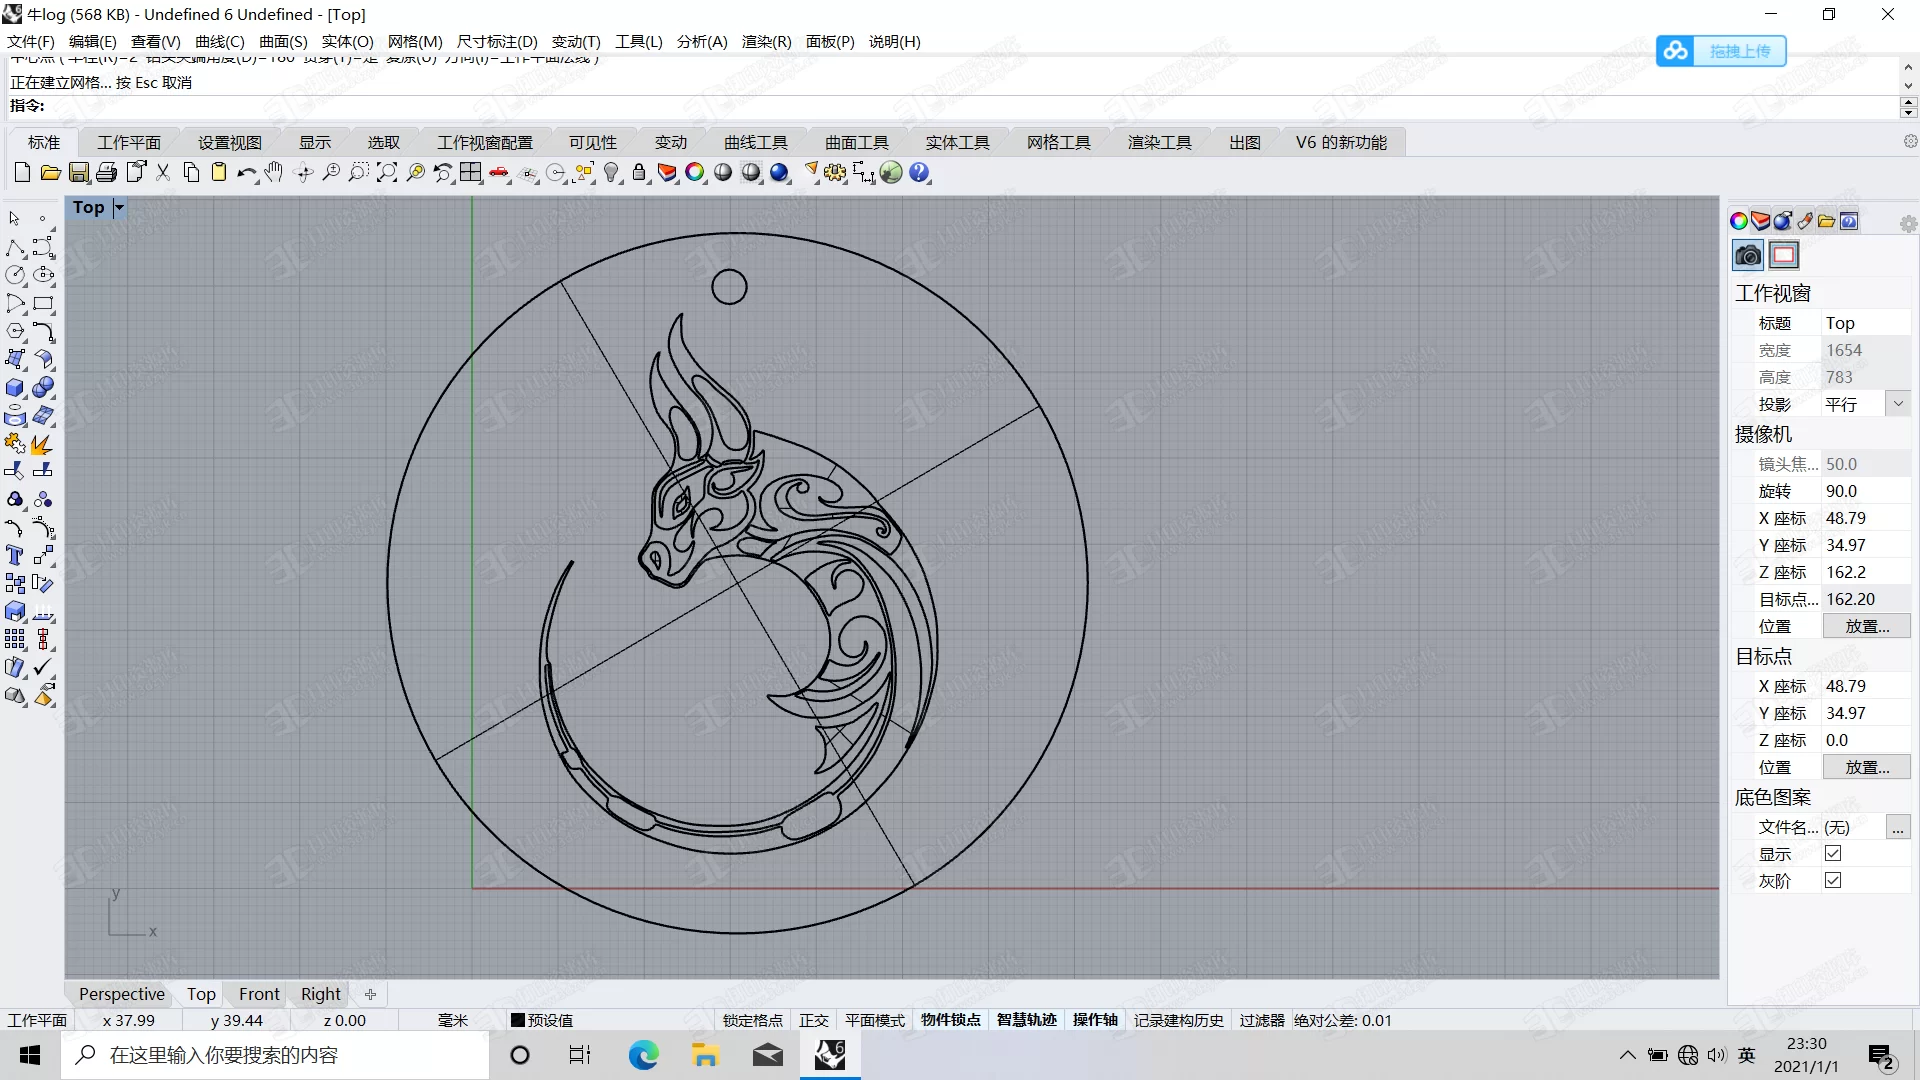Open the 曲线(C) menu
The width and height of the screenshot is (1920, 1080).
219,41
